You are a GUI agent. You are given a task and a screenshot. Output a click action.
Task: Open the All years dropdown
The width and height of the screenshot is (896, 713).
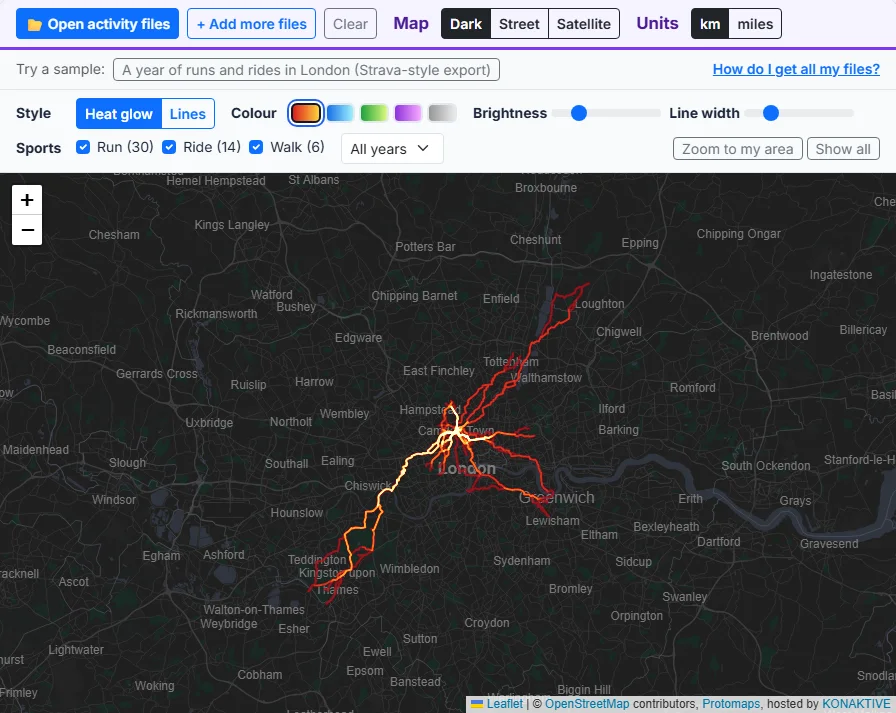tap(392, 149)
